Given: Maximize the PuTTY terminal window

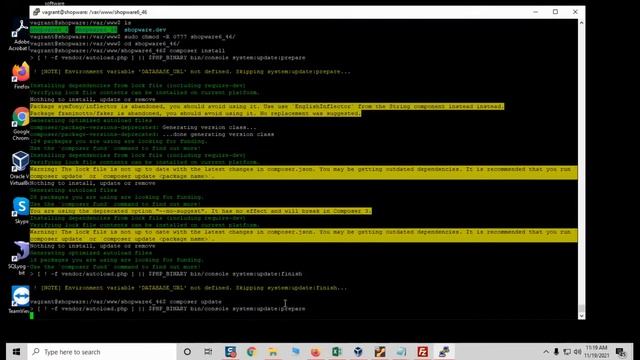Looking at the screenshot, I should tap(556, 12).
